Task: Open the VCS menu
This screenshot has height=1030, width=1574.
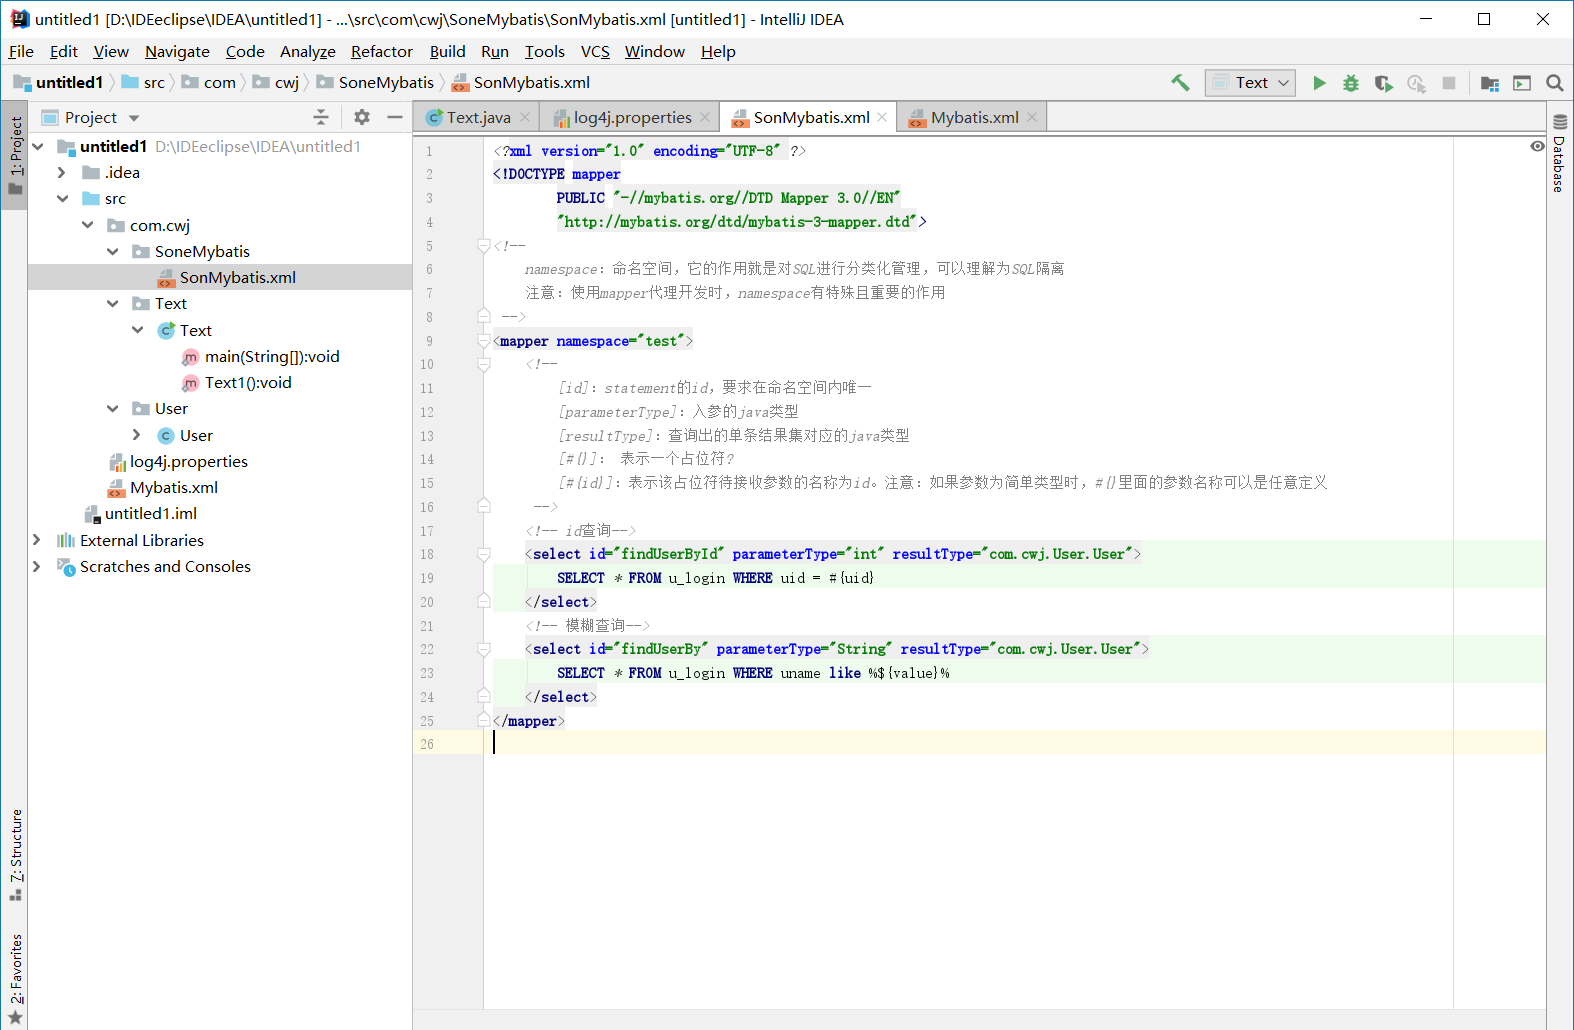Action: pos(595,52)
